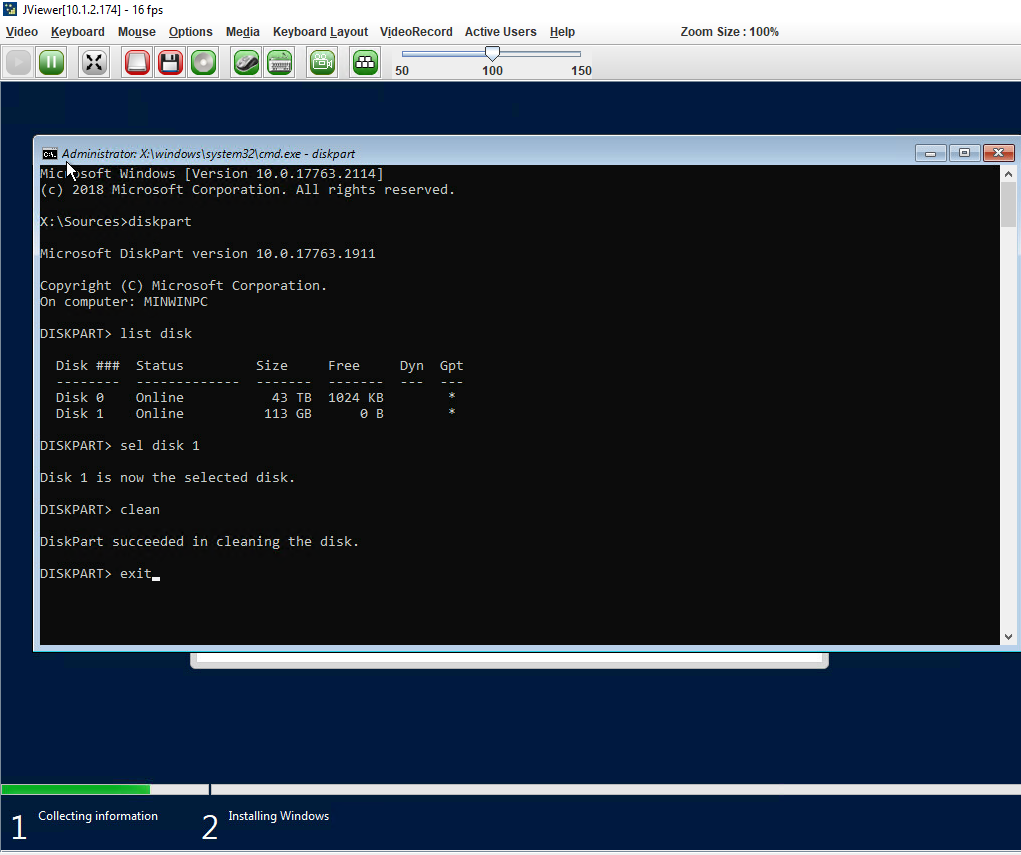
Task: Start video recording with camera icon
Action: [322, 63]
